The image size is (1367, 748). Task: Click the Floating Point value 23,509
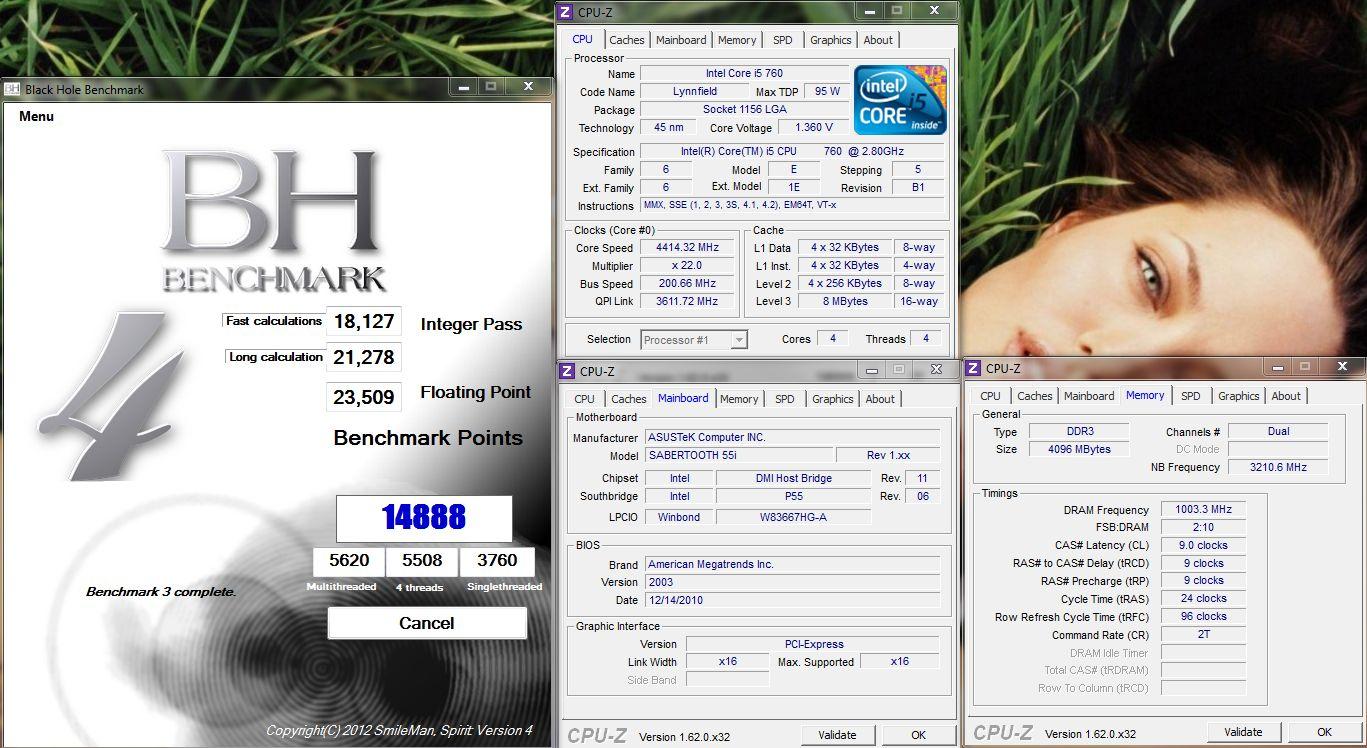(364, 397)
